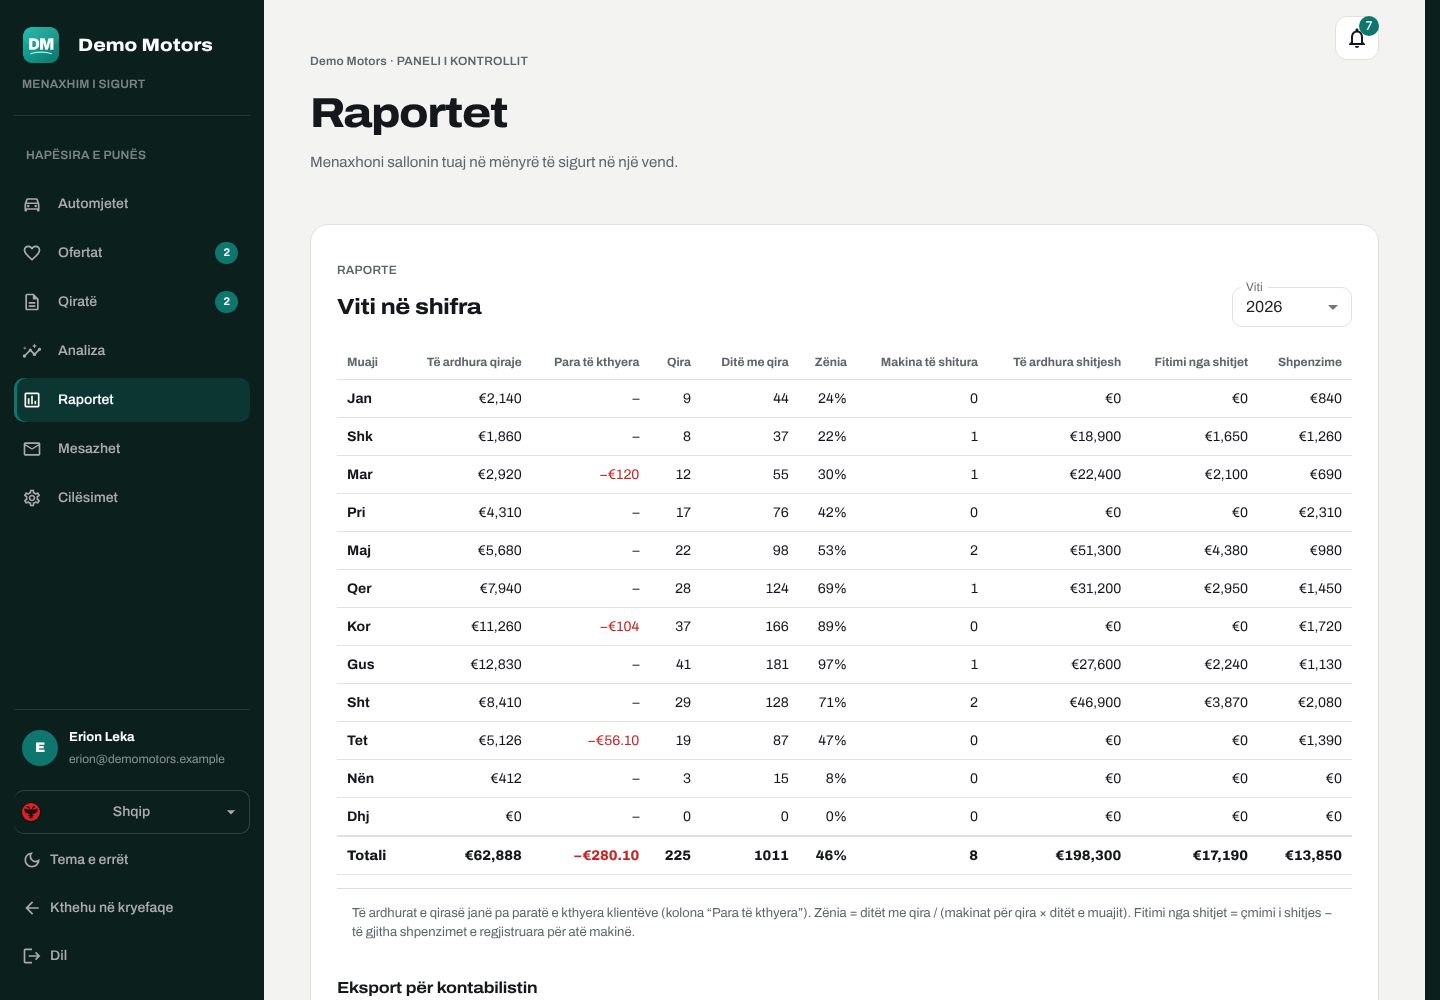Expand the Shqip language dropdown arrow
This screenshot has width=1440, height=1000.
(231, 812)
